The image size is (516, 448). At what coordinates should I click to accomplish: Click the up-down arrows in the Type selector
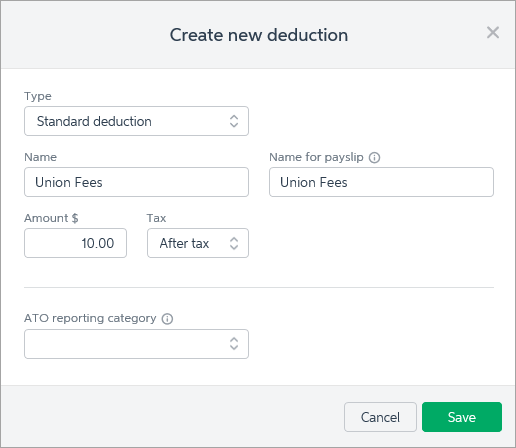234,121
